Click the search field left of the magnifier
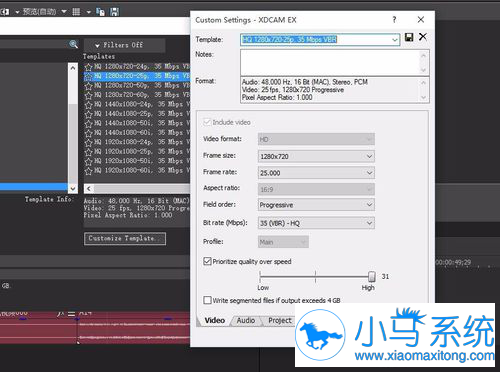Viewport: 500px width, 372px height. click(33, 44)
